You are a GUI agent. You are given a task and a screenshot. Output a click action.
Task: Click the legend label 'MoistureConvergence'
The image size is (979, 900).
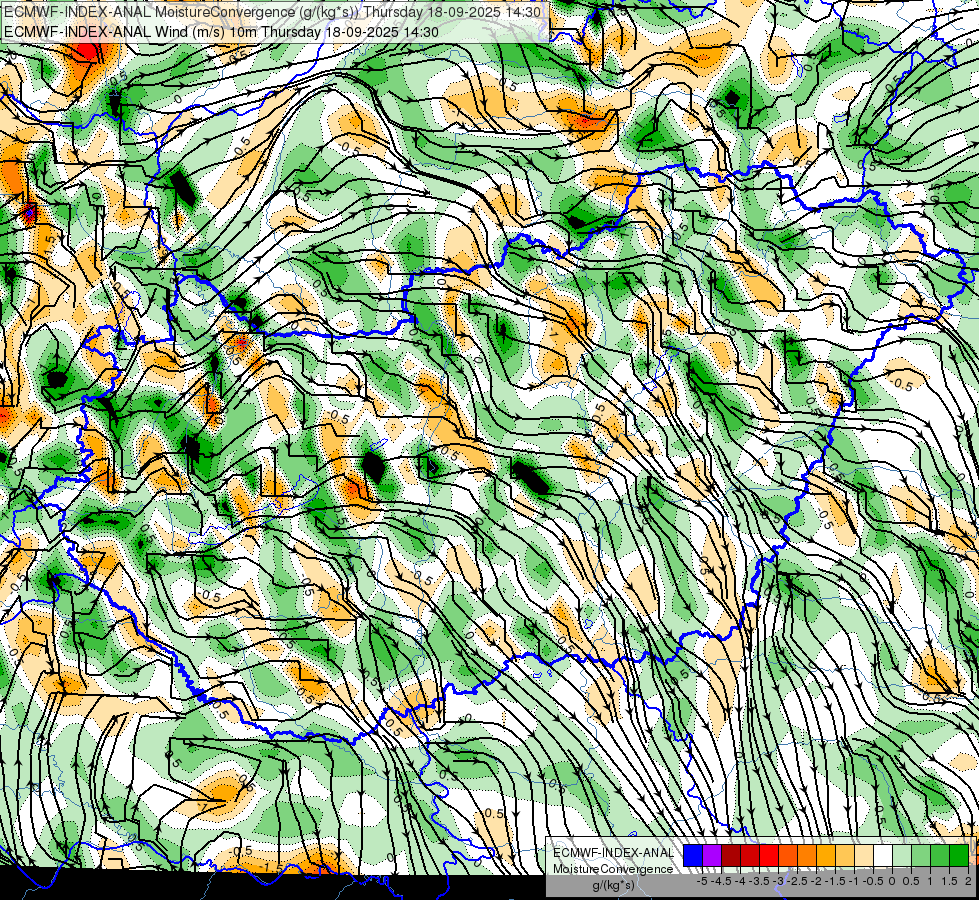(613, 869)
